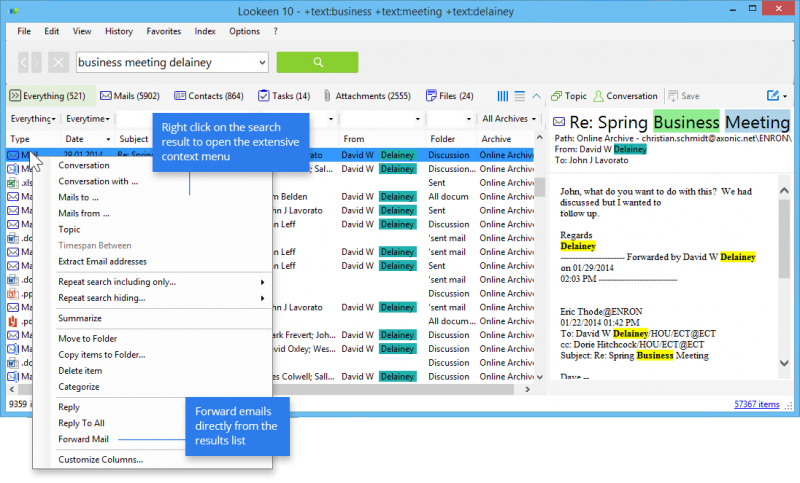Screen dimensions: 800x483
Task: Open the Everytime date filter dropdown
Action: (88, 119)
